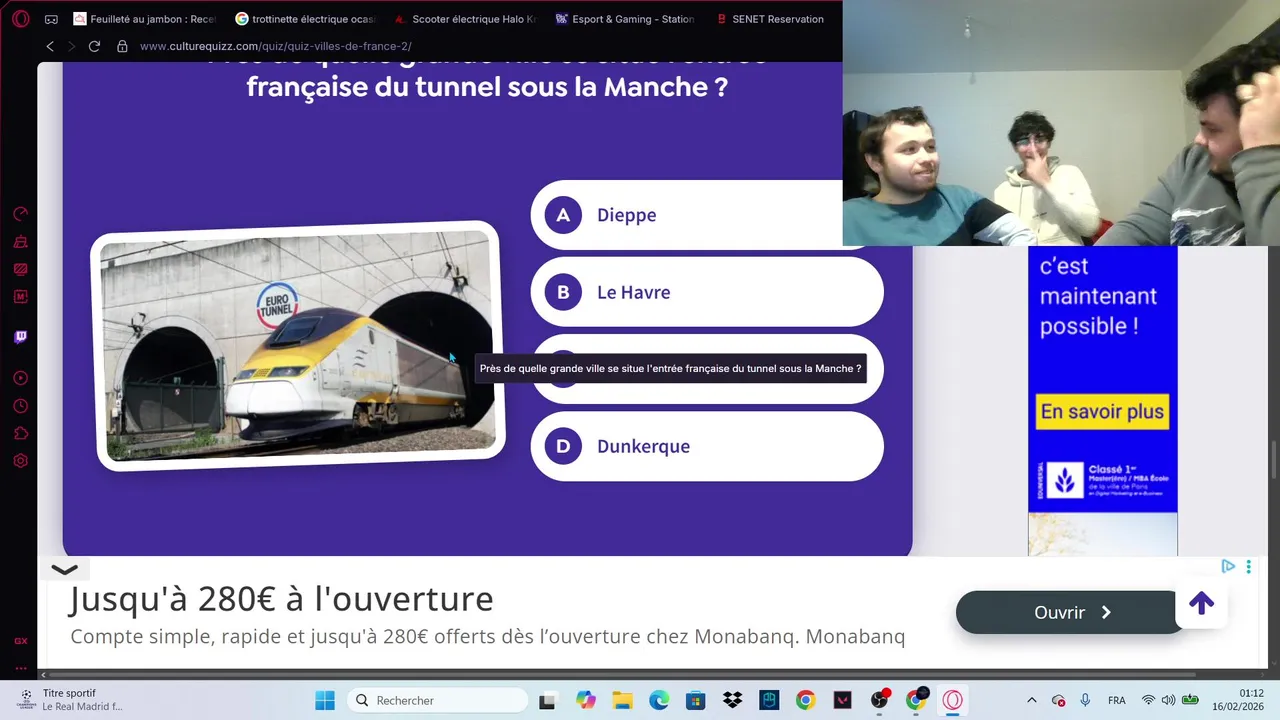Open the striped-screen sidebar icon
The height and width of the screenshot is (720, 1280).
coord(20,269)
